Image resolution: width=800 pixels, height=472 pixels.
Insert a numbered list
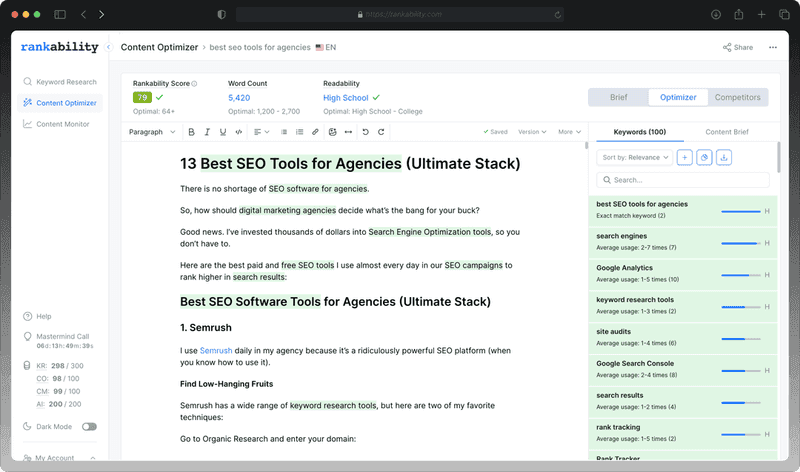(300, 132)
